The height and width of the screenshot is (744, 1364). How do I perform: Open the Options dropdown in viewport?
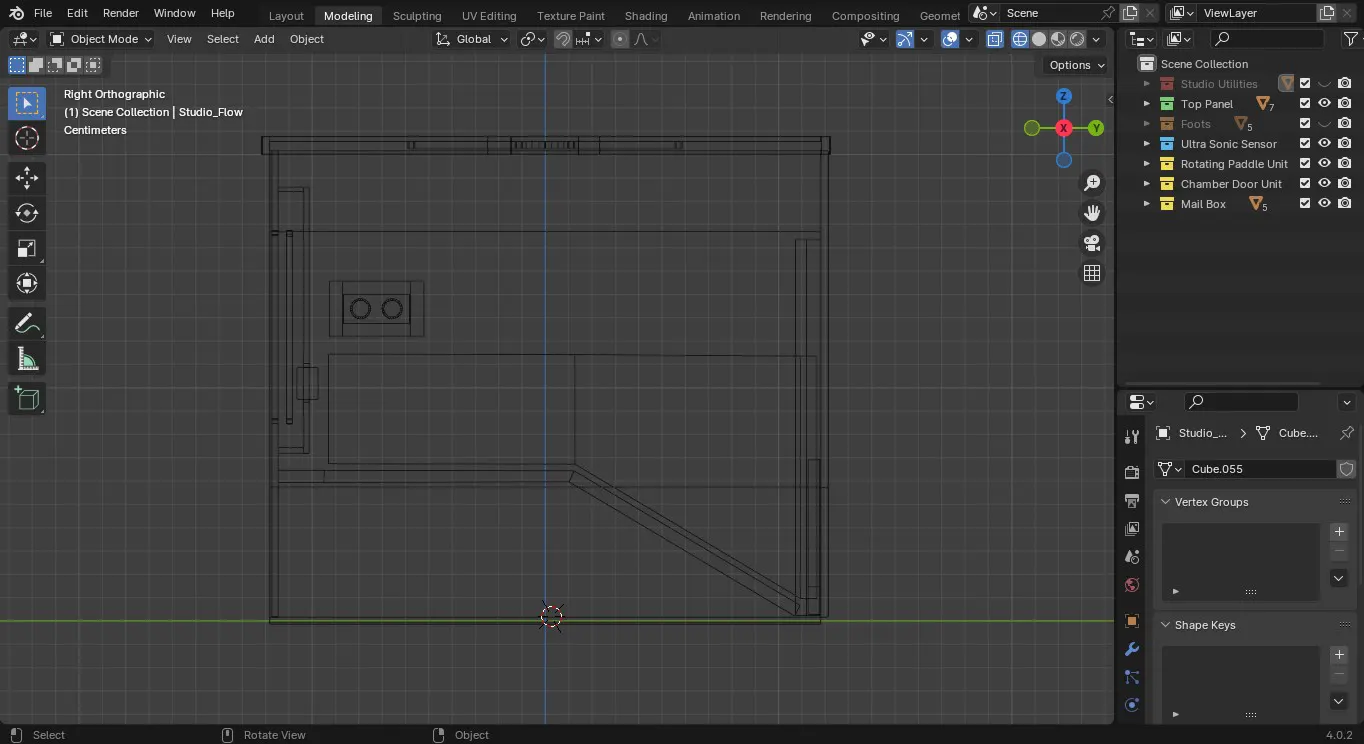[1076, 65]
